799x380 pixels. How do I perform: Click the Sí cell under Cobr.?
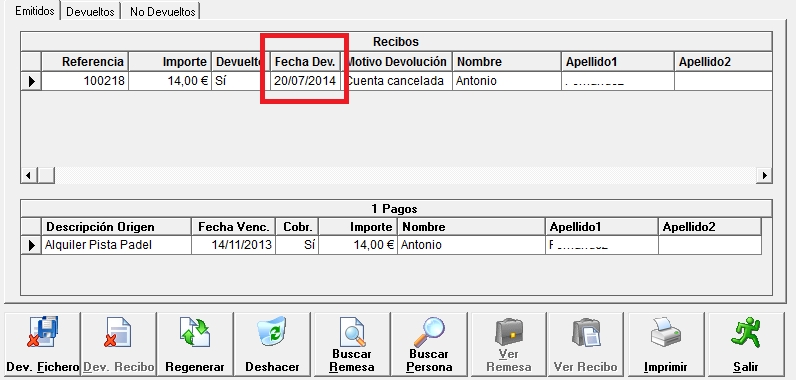click(297, 245)
